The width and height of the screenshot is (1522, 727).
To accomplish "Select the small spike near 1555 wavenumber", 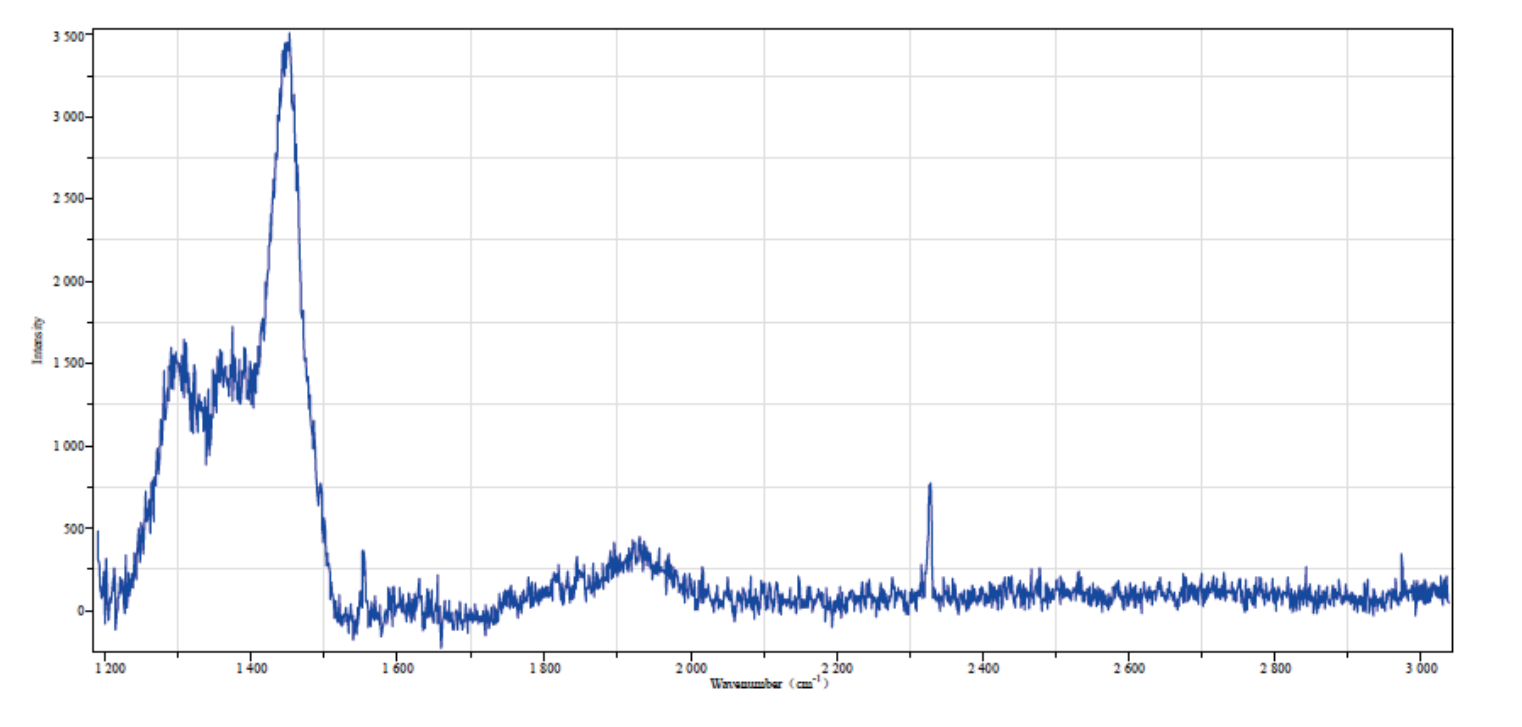I will click(x=363, y=554).
